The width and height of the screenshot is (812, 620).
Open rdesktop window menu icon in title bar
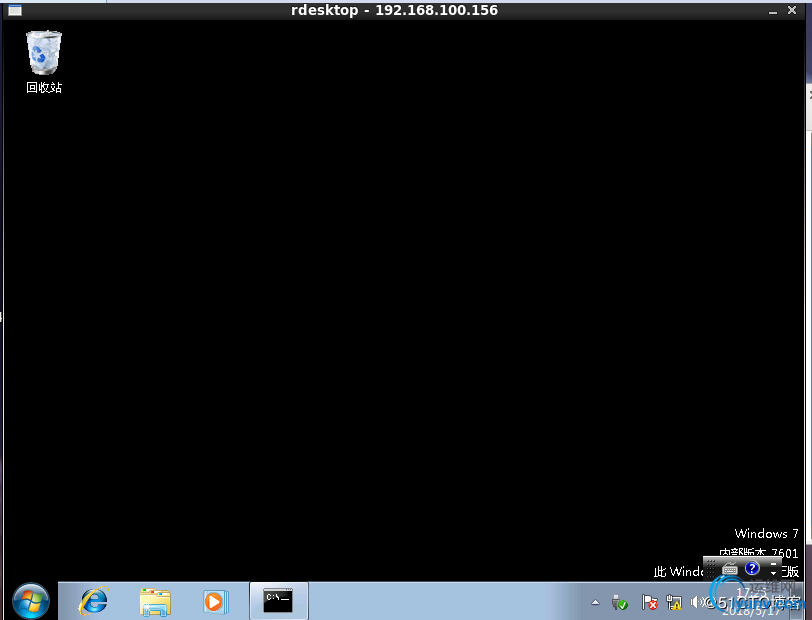point(15,10)
